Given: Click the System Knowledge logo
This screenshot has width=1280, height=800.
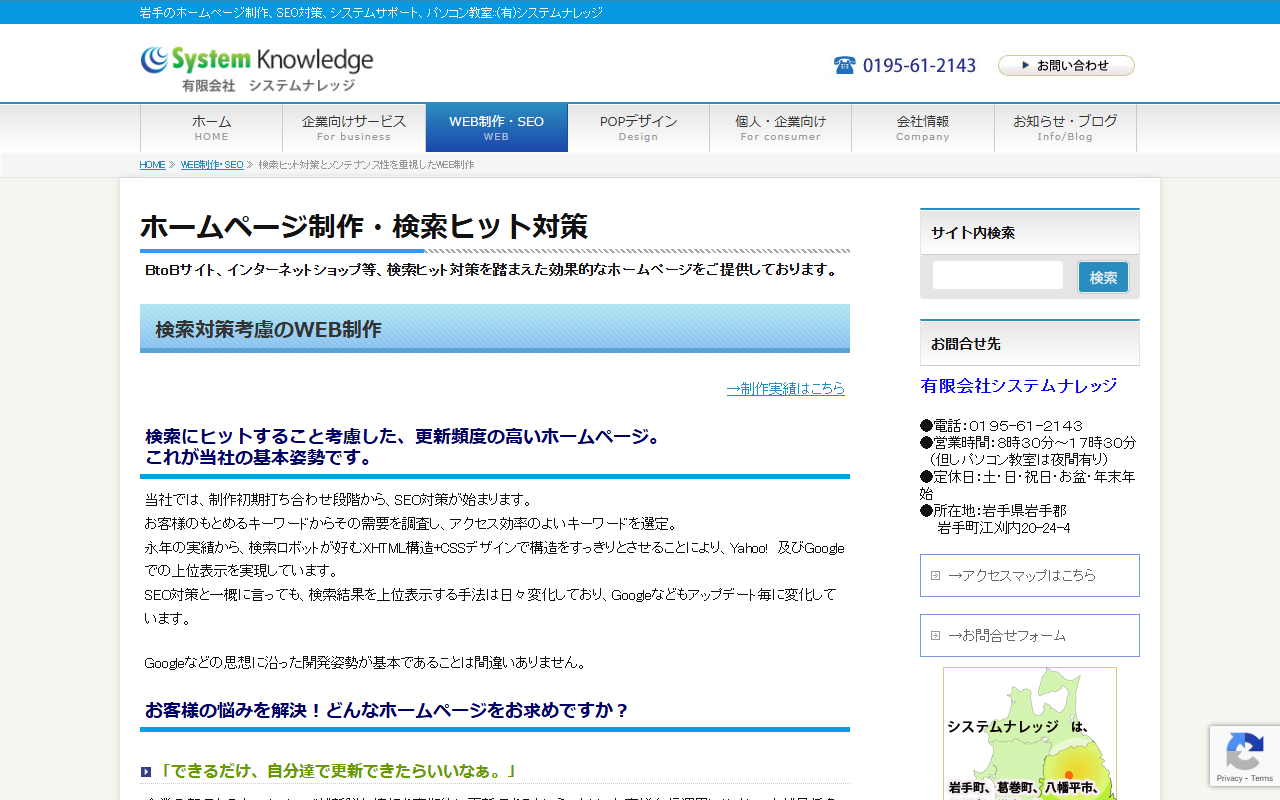Looking at the screenshot, I should click(x=257, y=69).
